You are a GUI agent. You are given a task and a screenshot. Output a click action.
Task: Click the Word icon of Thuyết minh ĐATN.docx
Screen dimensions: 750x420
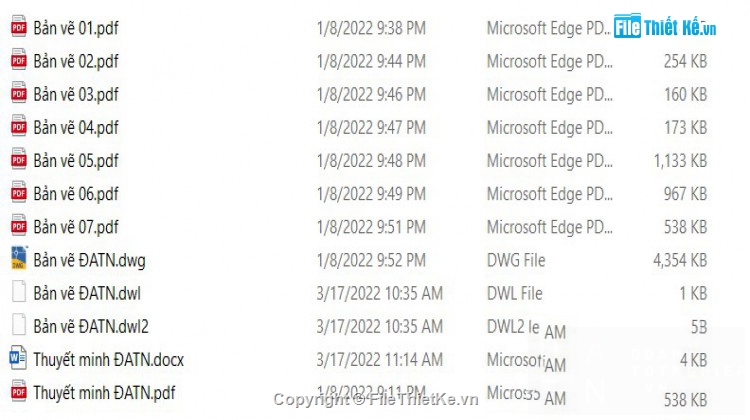point(18,358)
